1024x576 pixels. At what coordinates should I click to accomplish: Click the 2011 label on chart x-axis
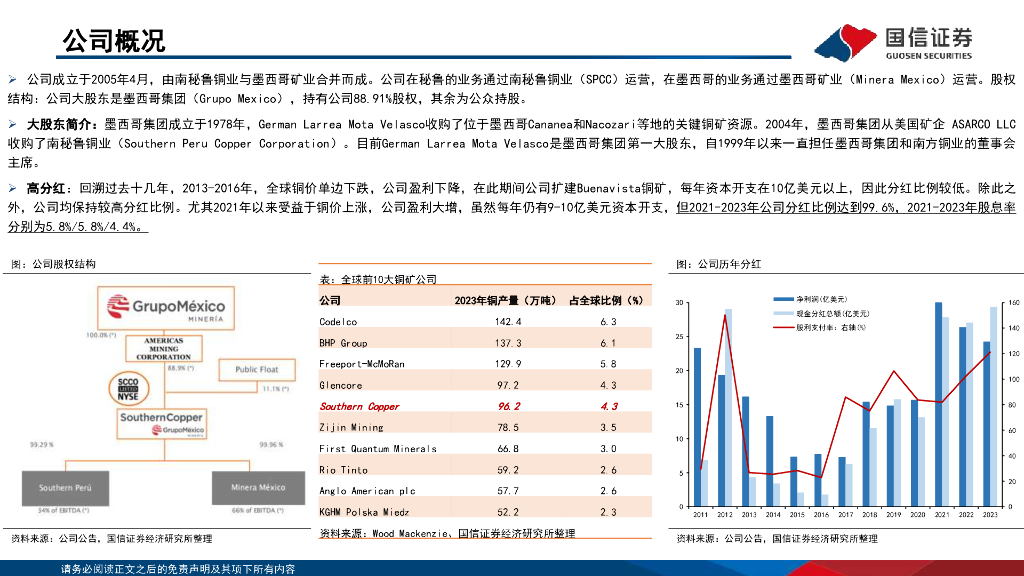coord(700,515)
